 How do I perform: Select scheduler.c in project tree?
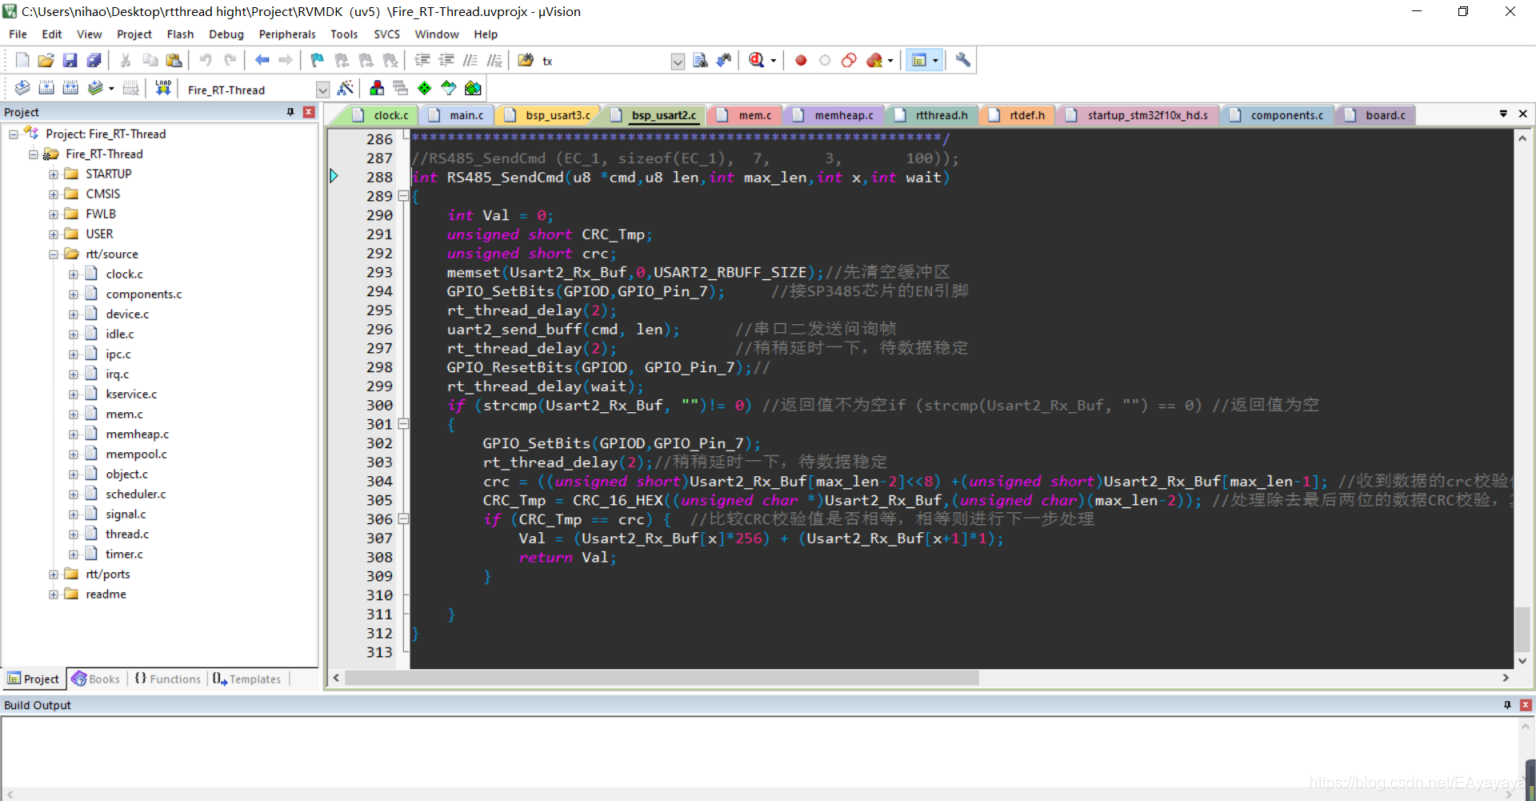(x=136, y=494)
